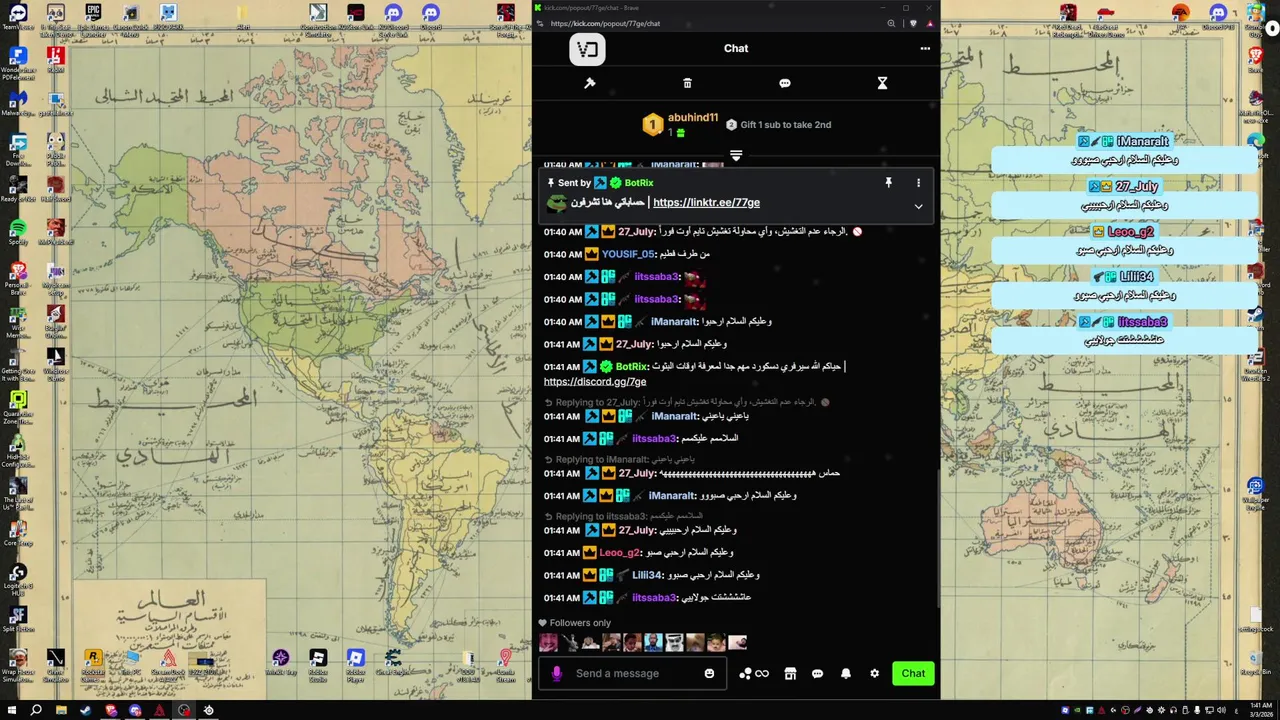The height and width of the screenshot is (720, 1280).
Task: Open chat settings gear icon
Action: point(874,673)
